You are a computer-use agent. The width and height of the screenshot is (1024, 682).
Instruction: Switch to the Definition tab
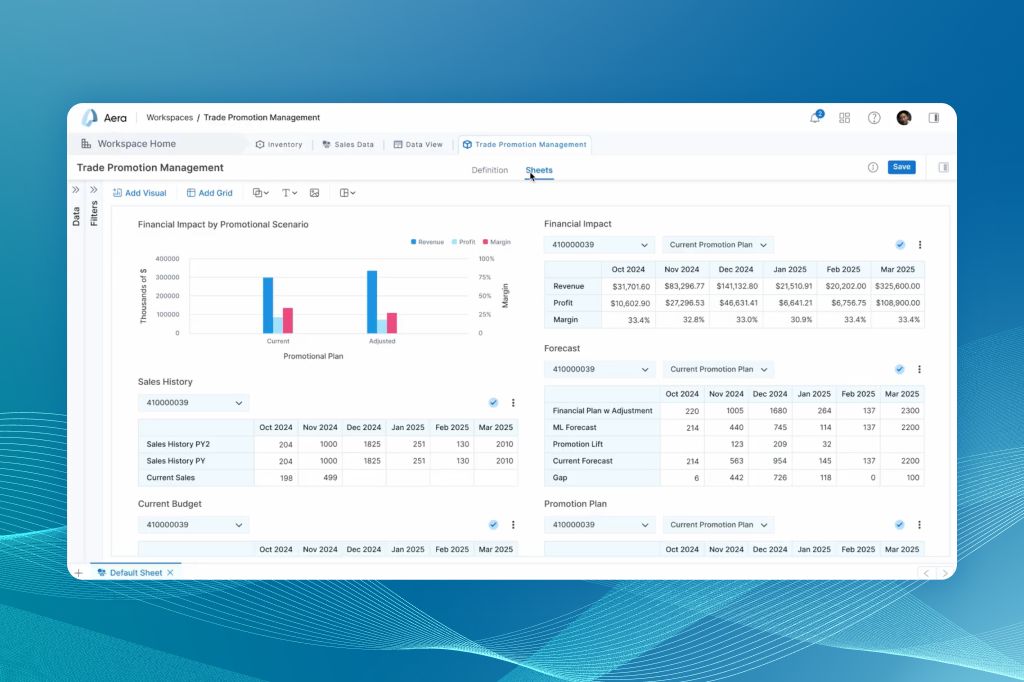[489, 170]
